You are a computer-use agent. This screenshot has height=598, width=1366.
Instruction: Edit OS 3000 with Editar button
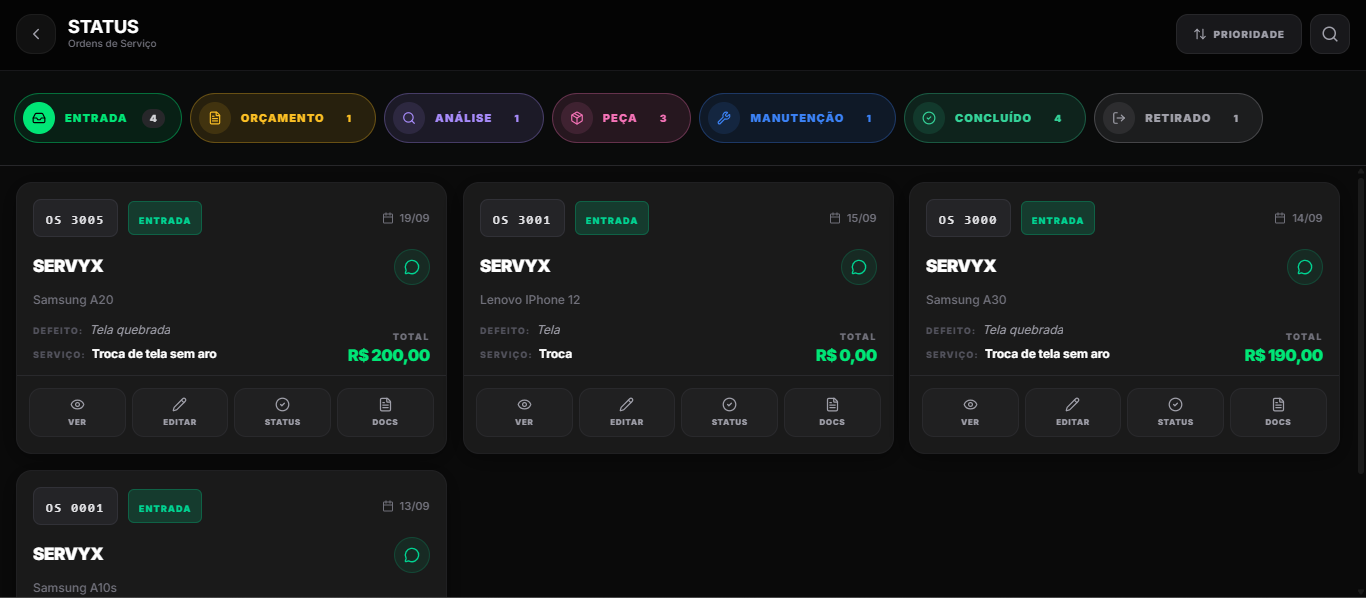click(x=1073, y=412)
